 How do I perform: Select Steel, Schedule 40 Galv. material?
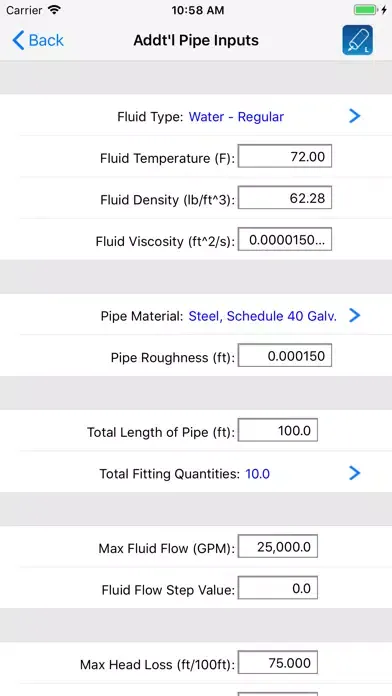[x=262, y=316]
